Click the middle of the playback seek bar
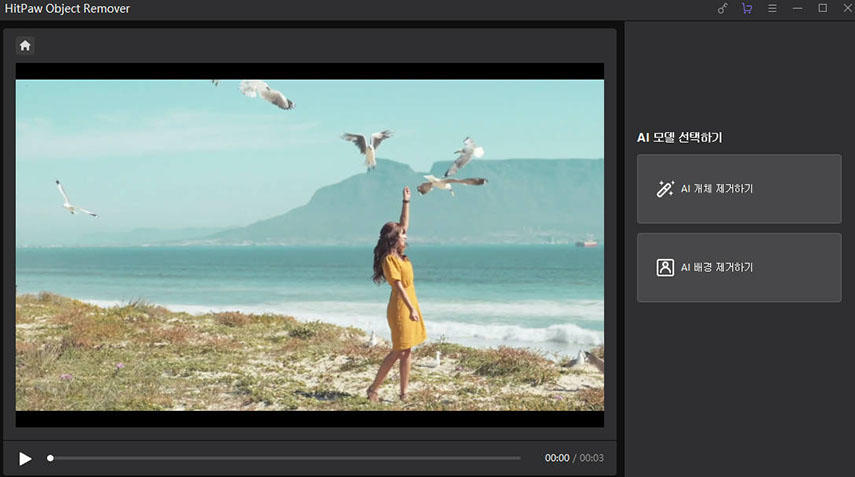Viewport: 855px width, 477px height. click(285, 458)
